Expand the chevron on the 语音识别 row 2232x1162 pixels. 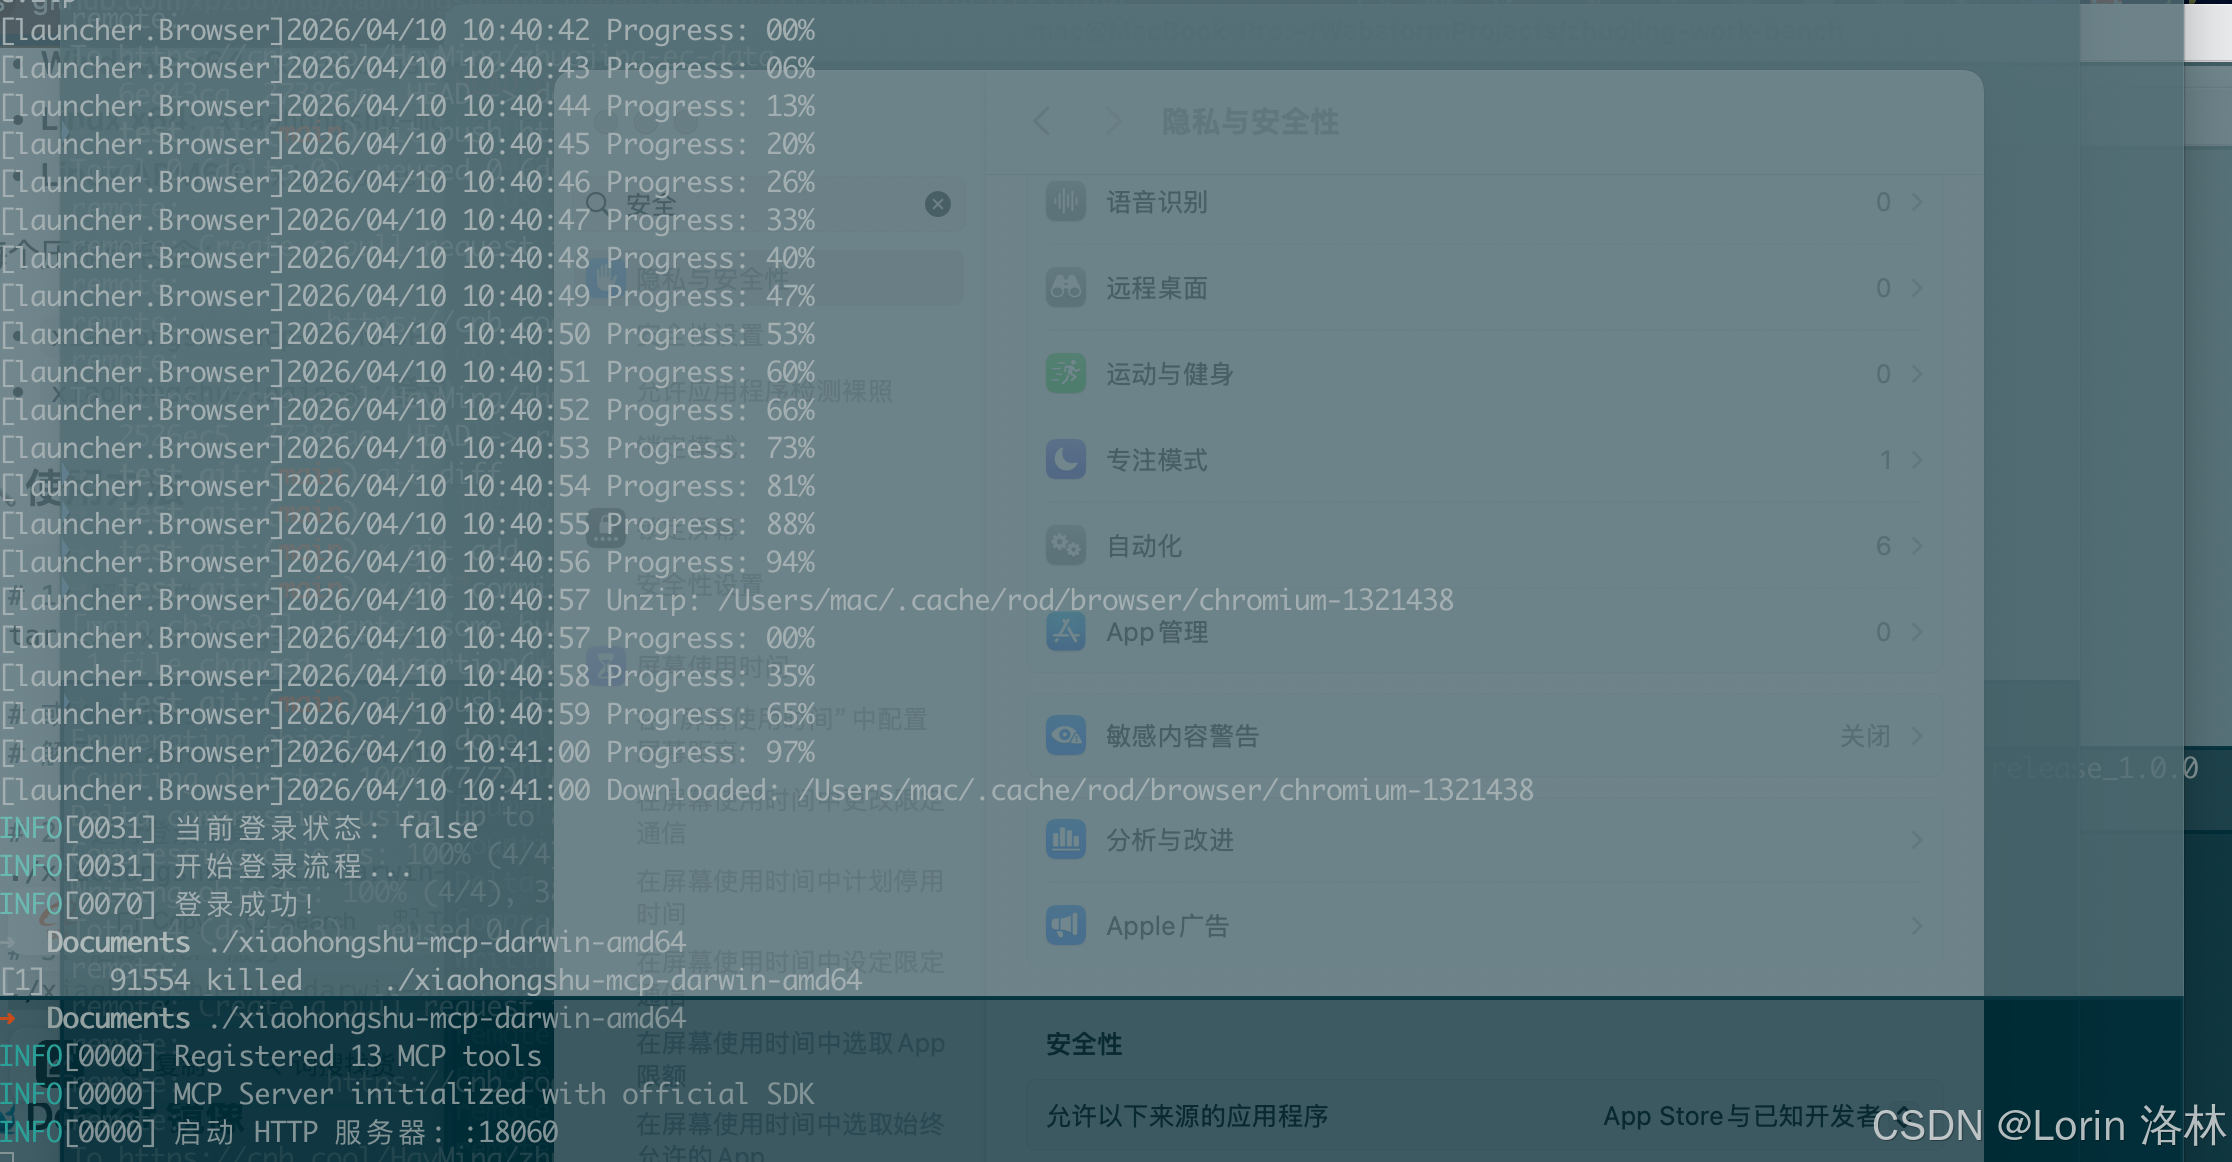1917,202
